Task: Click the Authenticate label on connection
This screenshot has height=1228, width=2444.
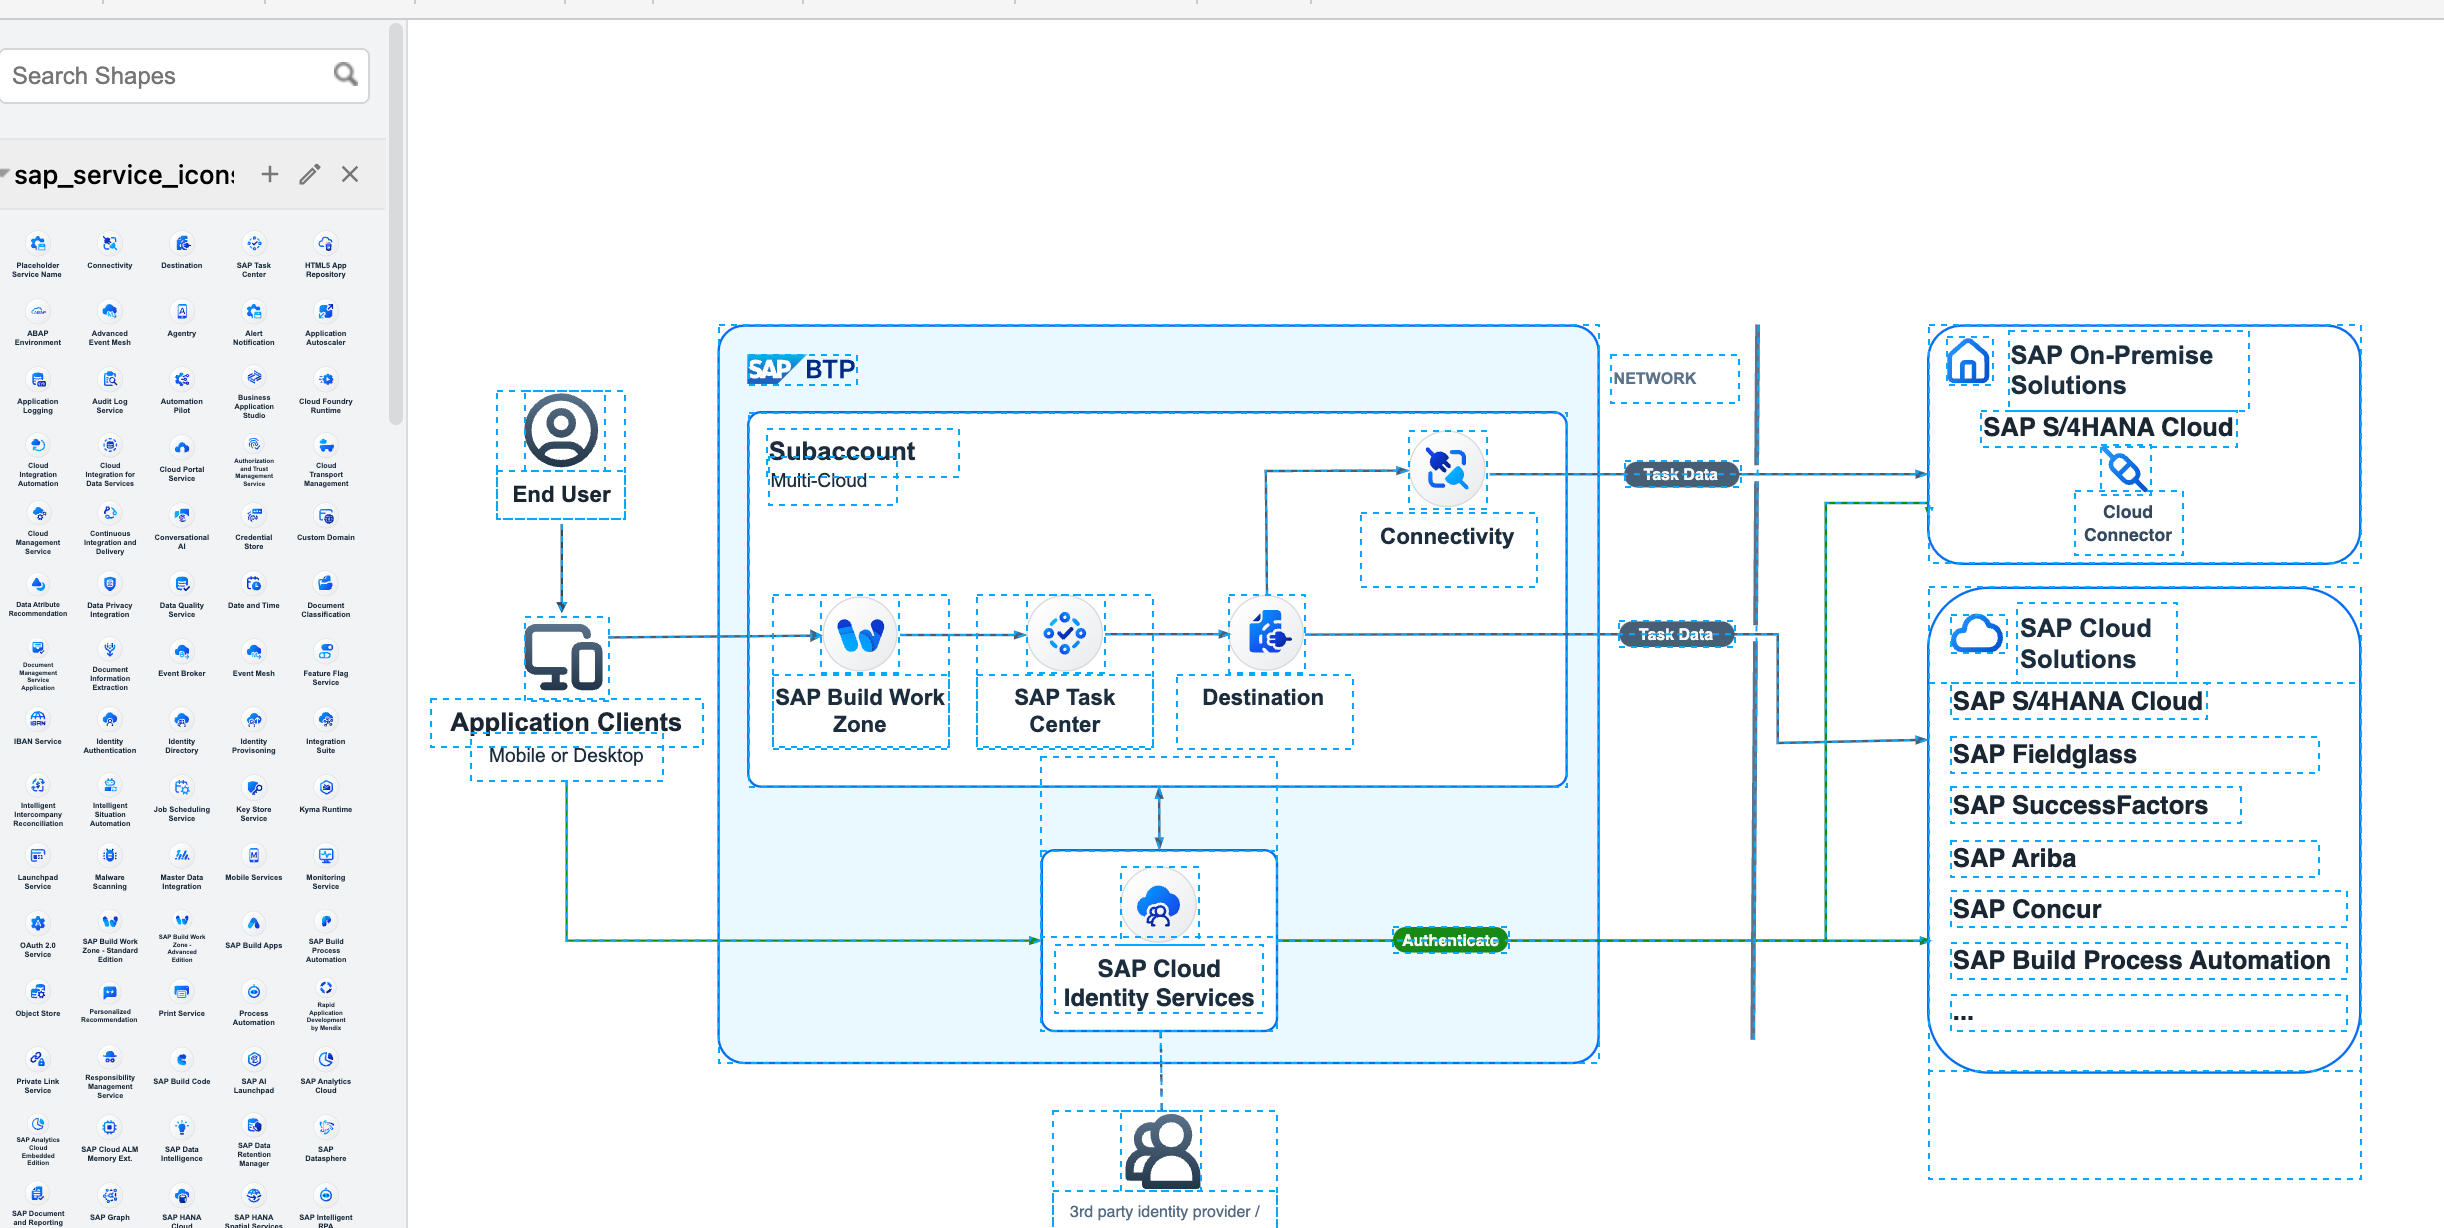Action: point(1448,938)
